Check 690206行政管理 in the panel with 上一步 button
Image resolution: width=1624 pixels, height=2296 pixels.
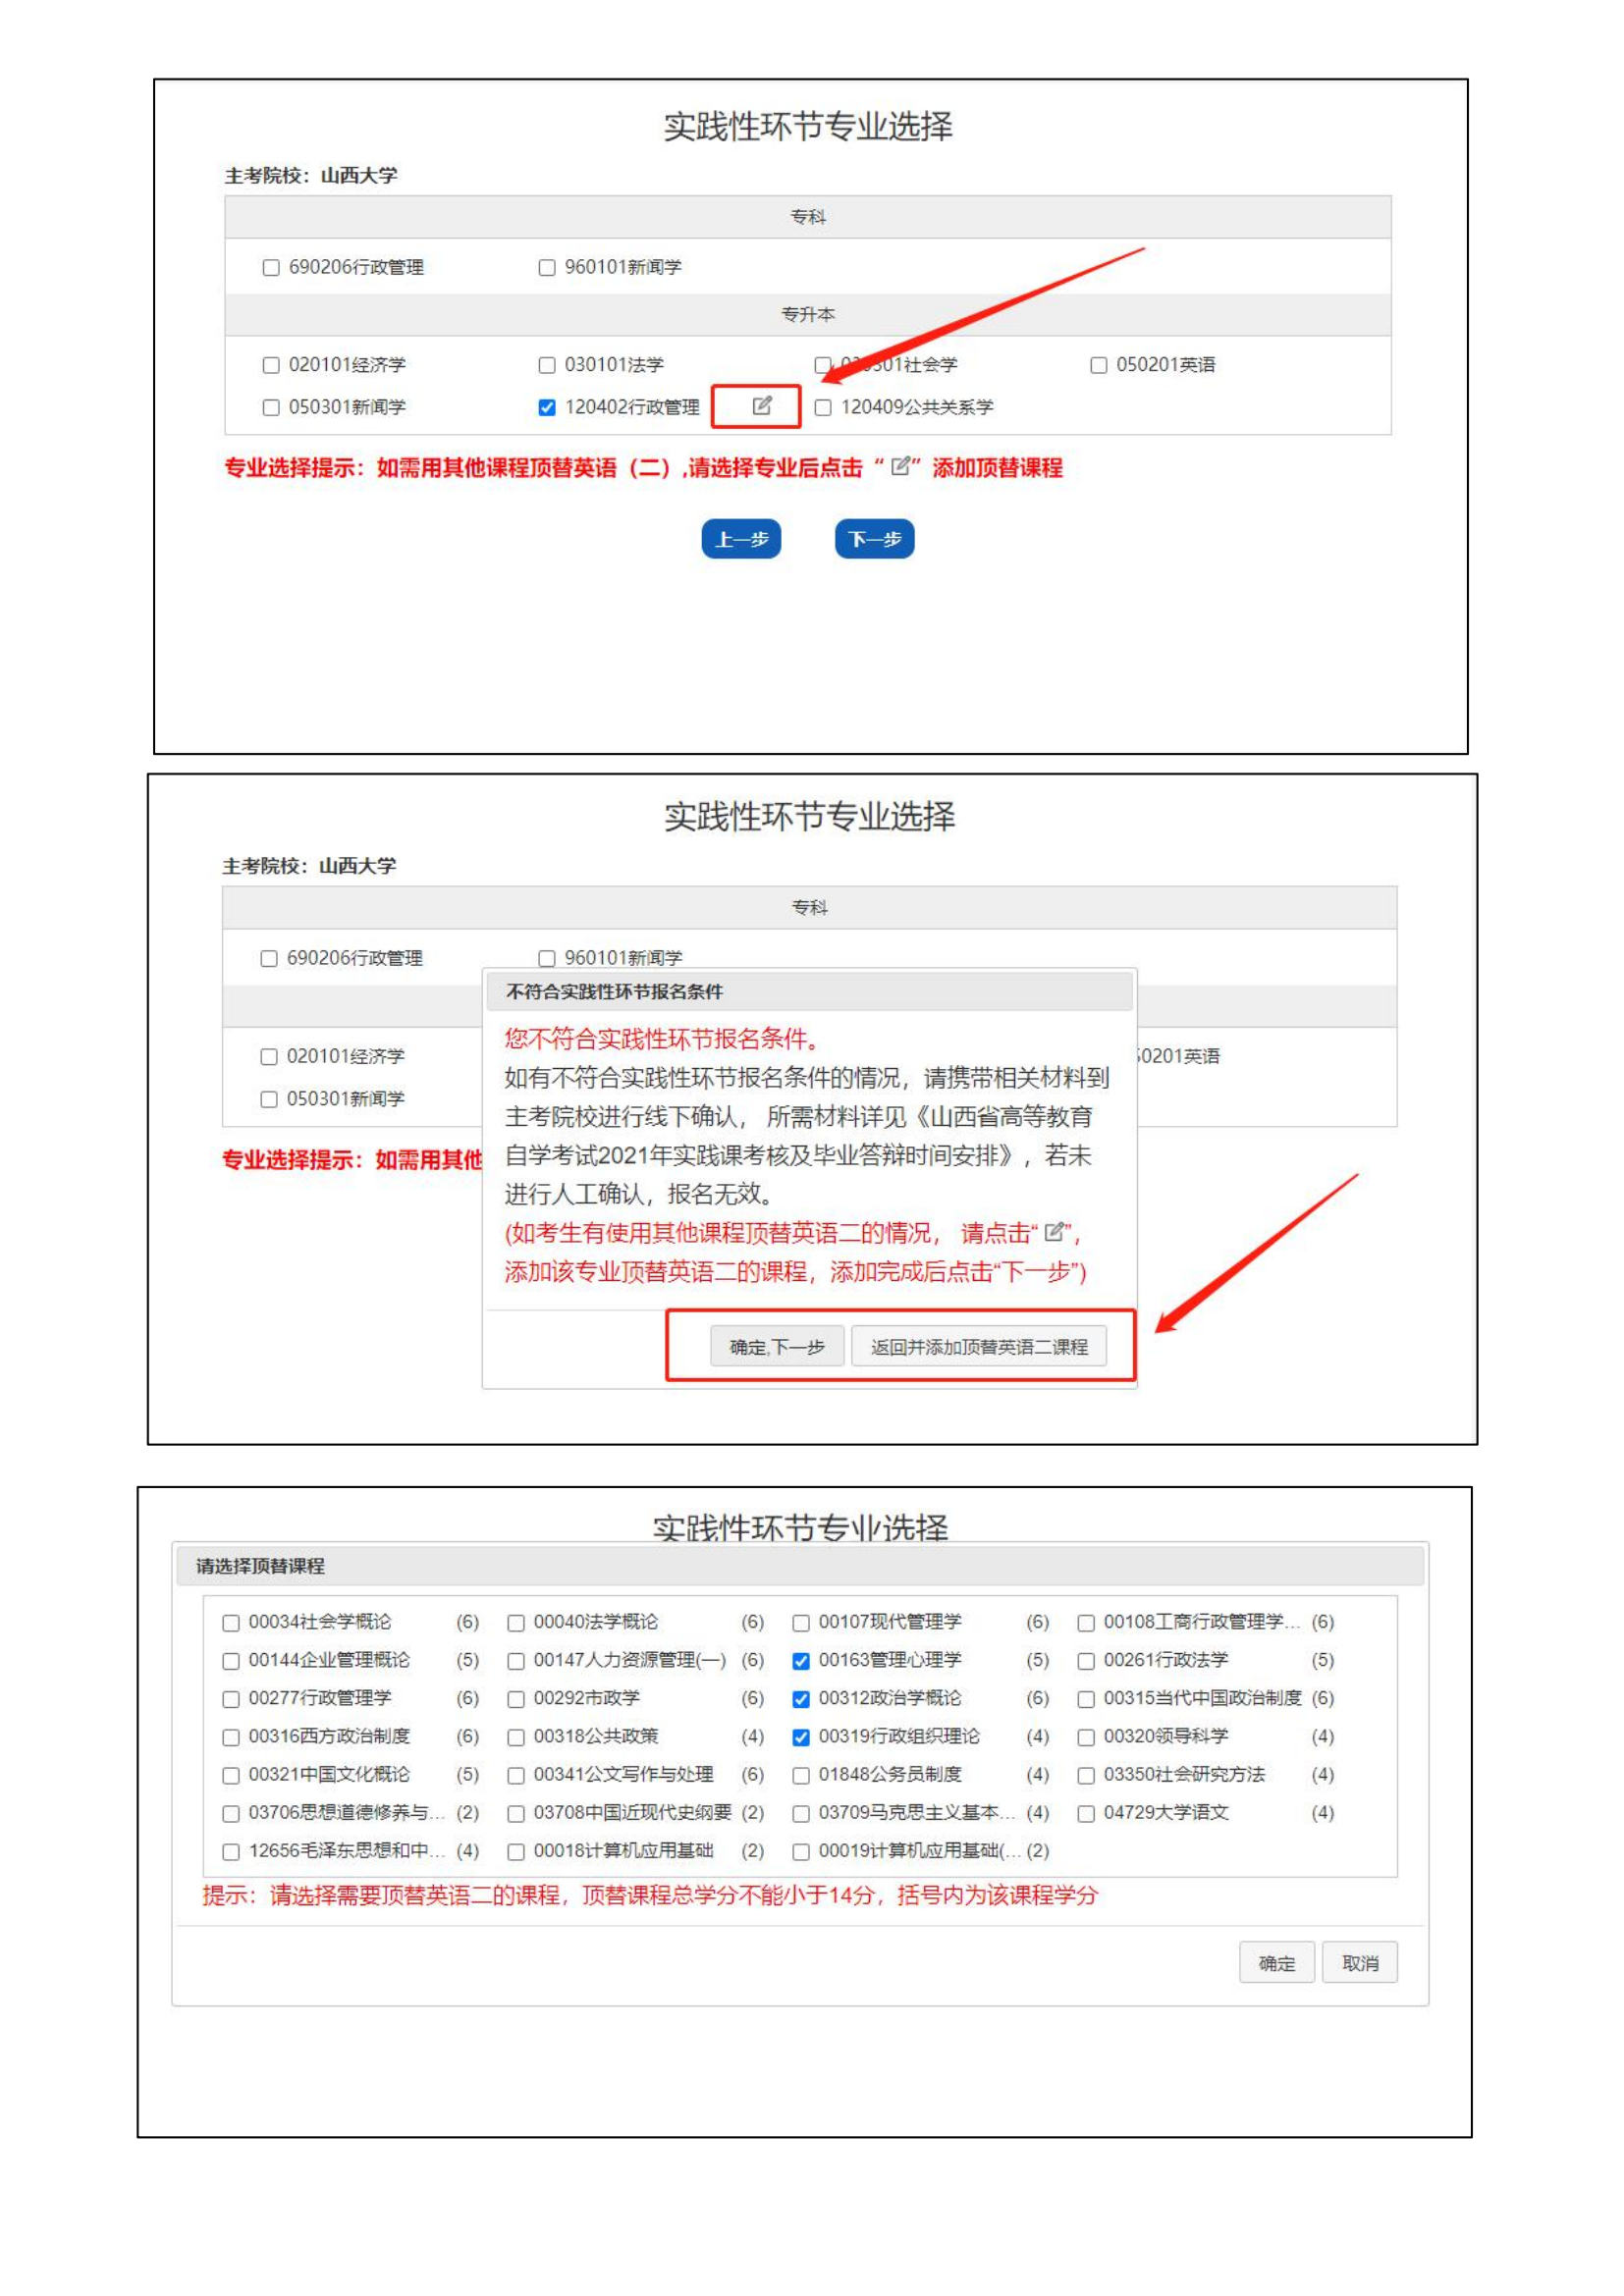click(x=270, y=267)
